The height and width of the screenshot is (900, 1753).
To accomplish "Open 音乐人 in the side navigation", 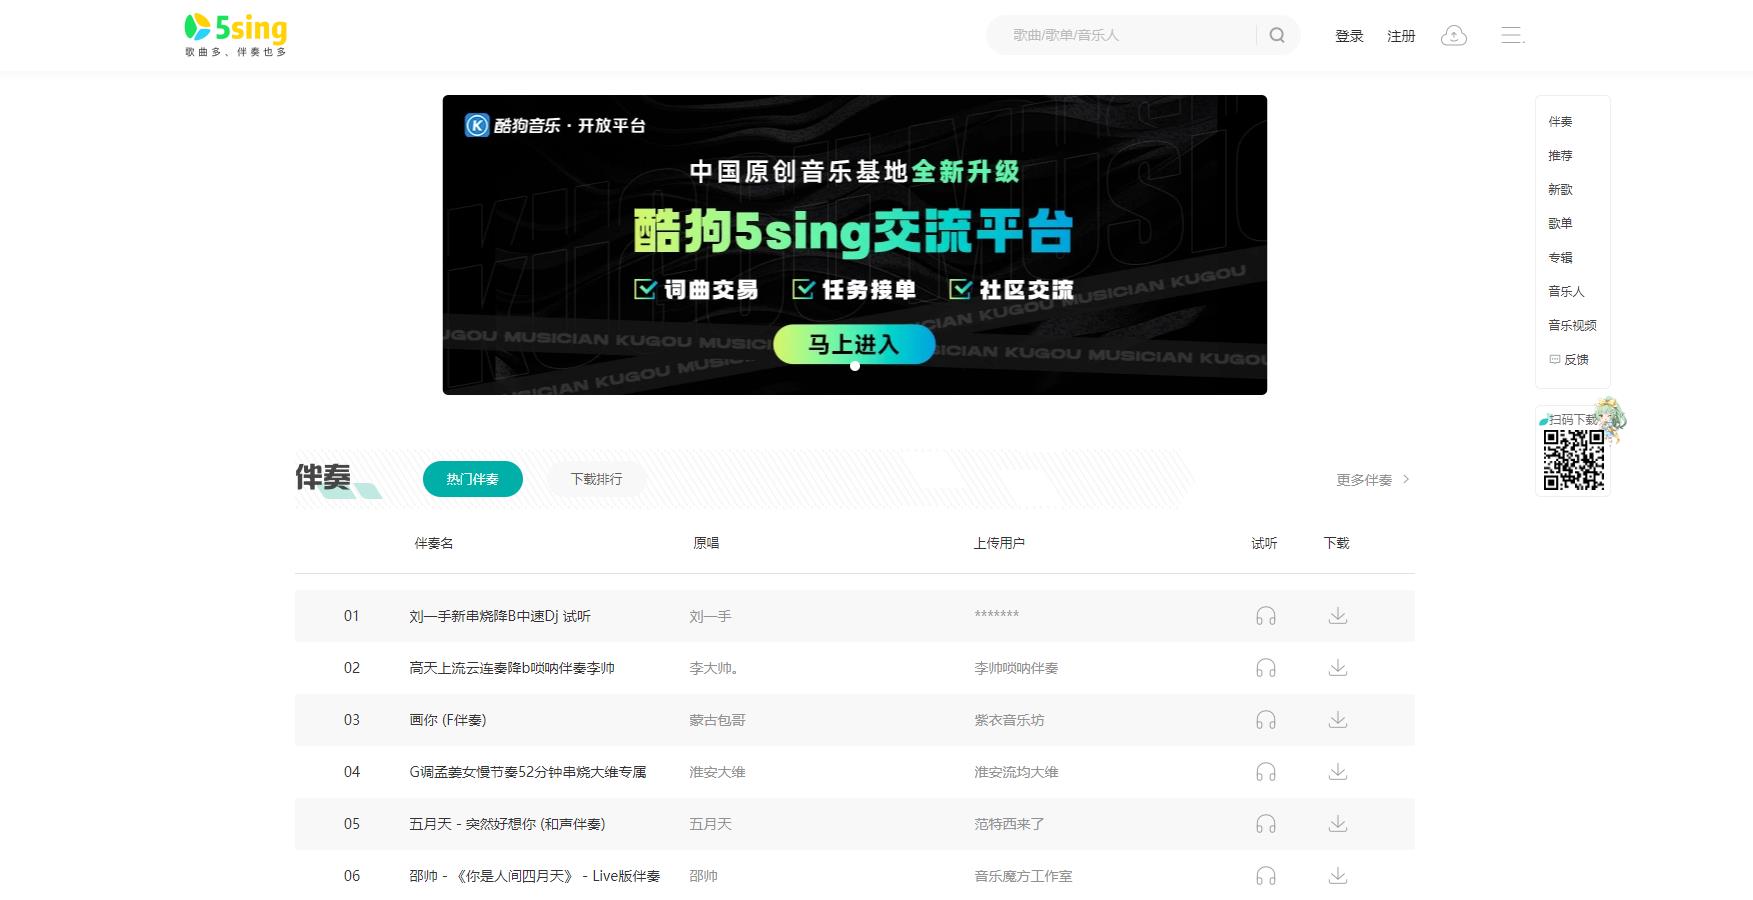I will (x=1566, y=292).
